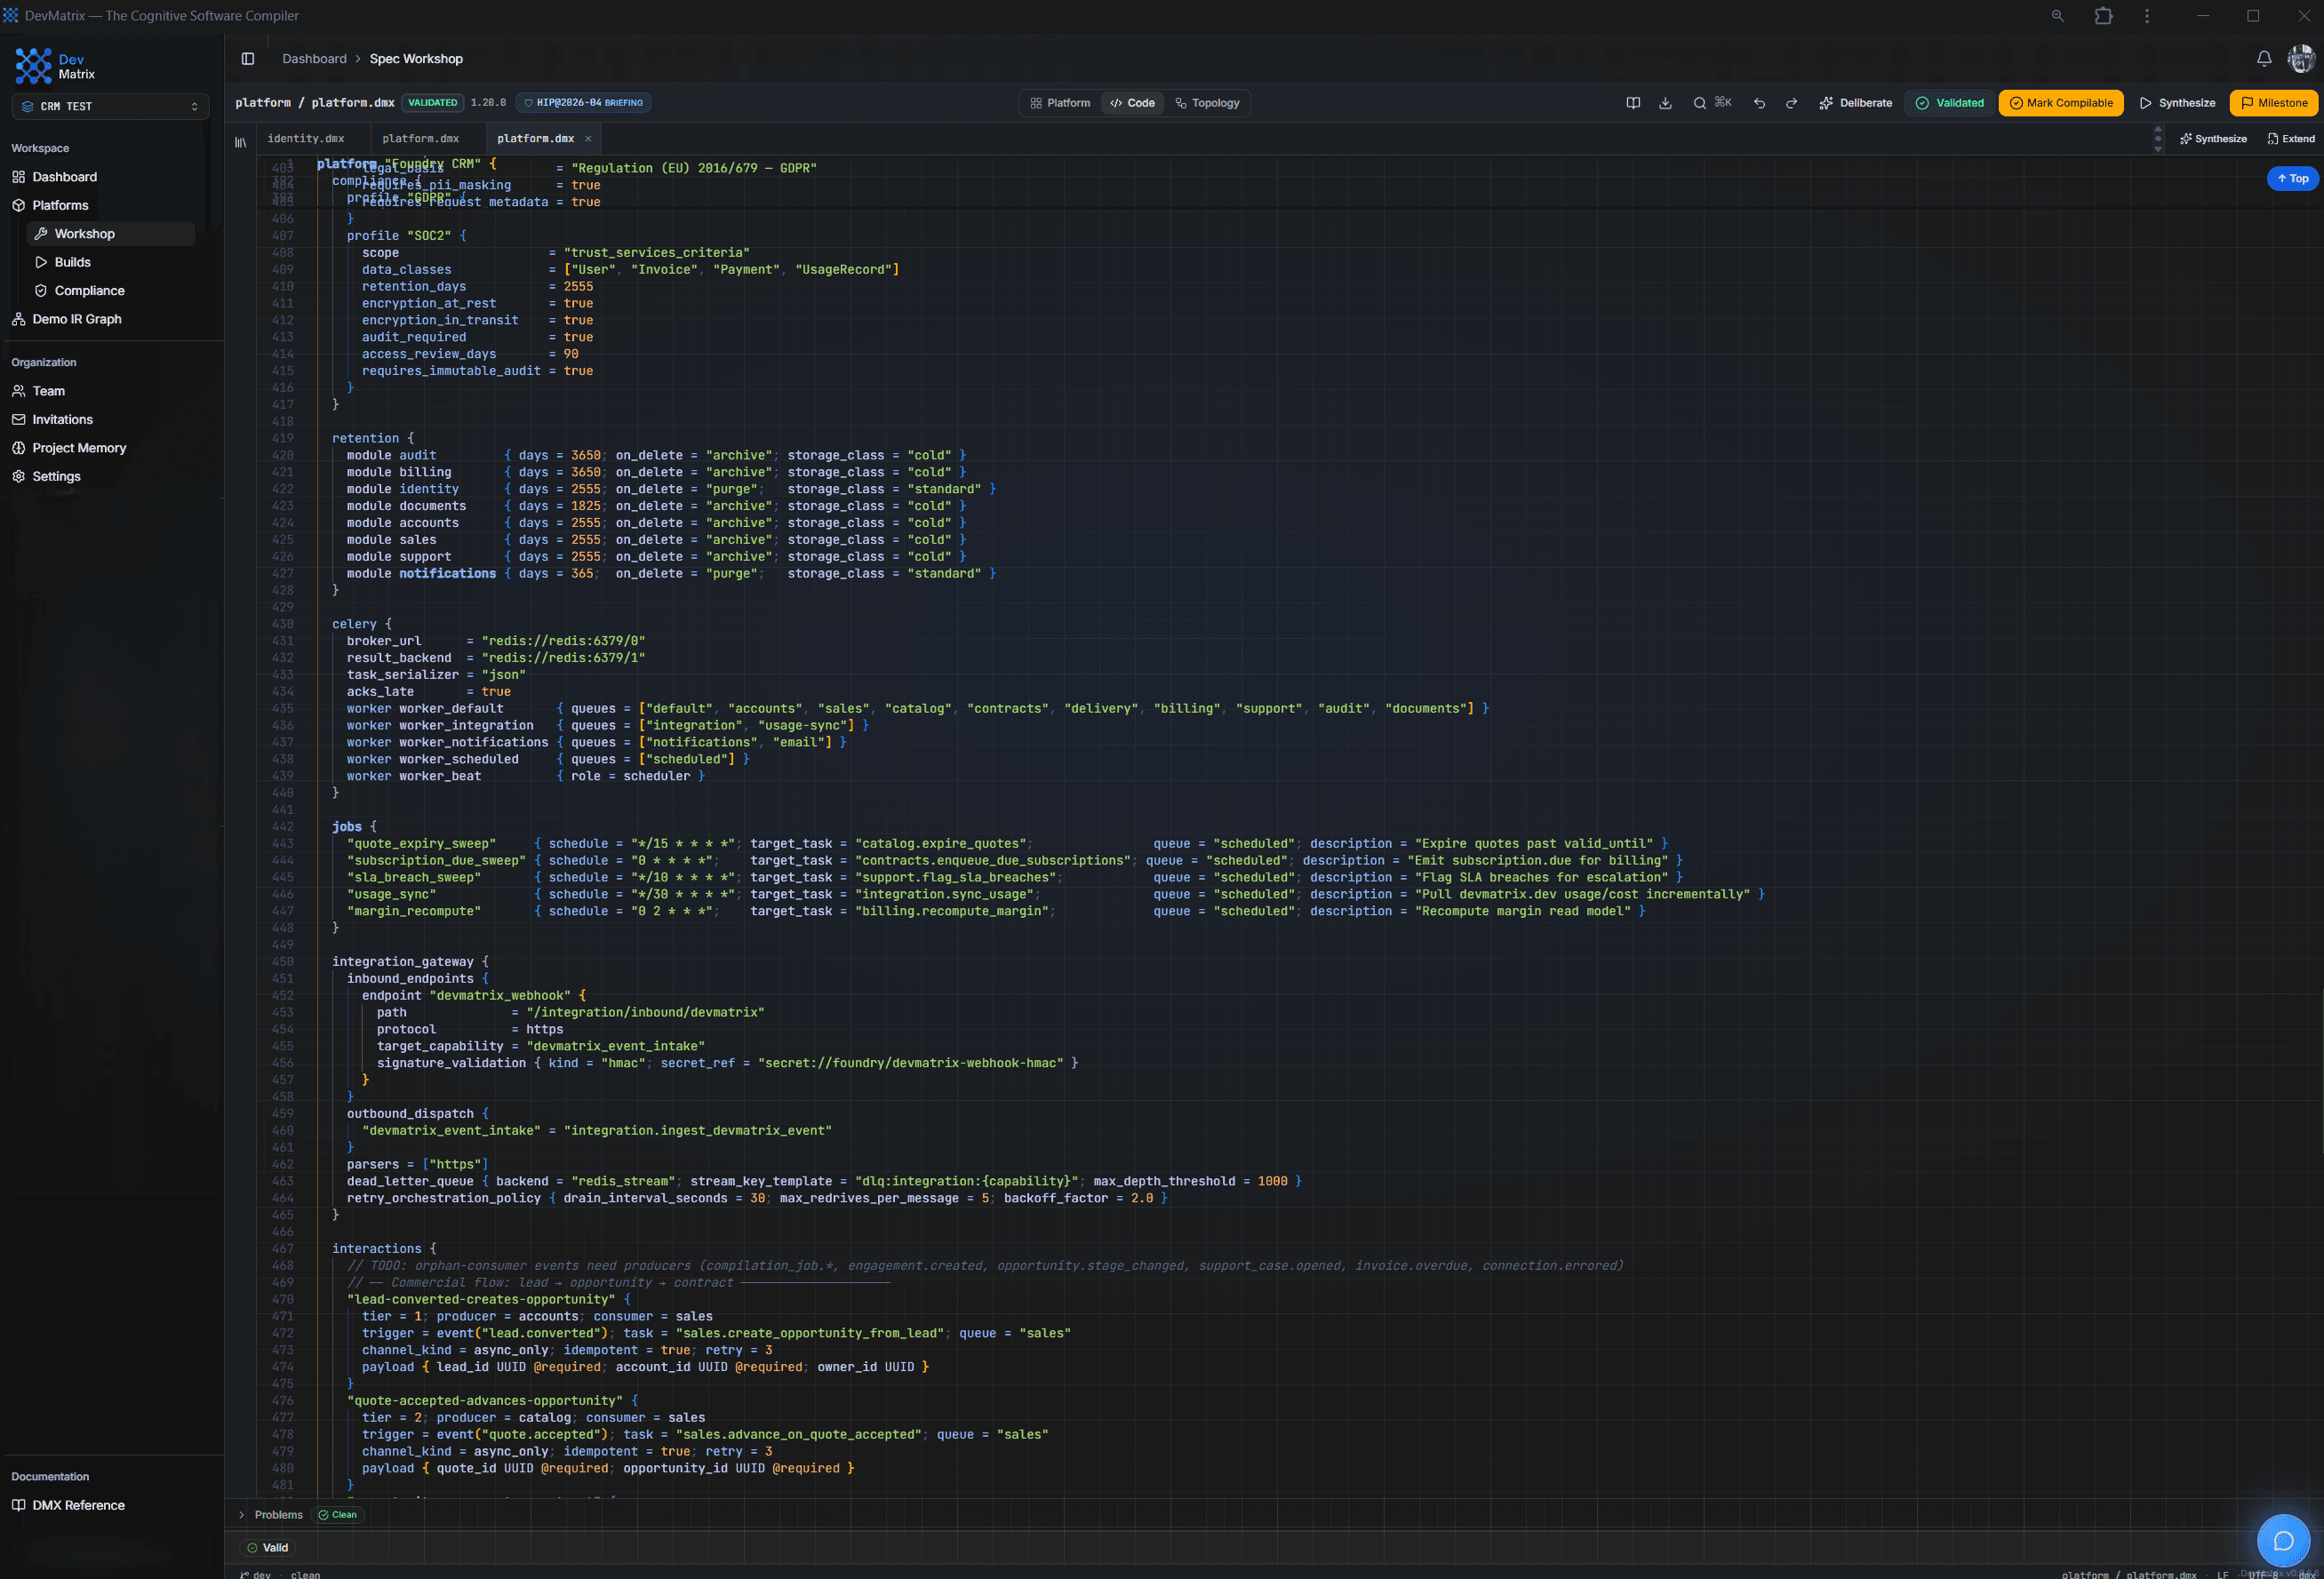Viewport: 2324px width, 1579px height.
Task: Click the editor scroll indicator arrows
Action: pyautogui.click(x=2157, y=139)
